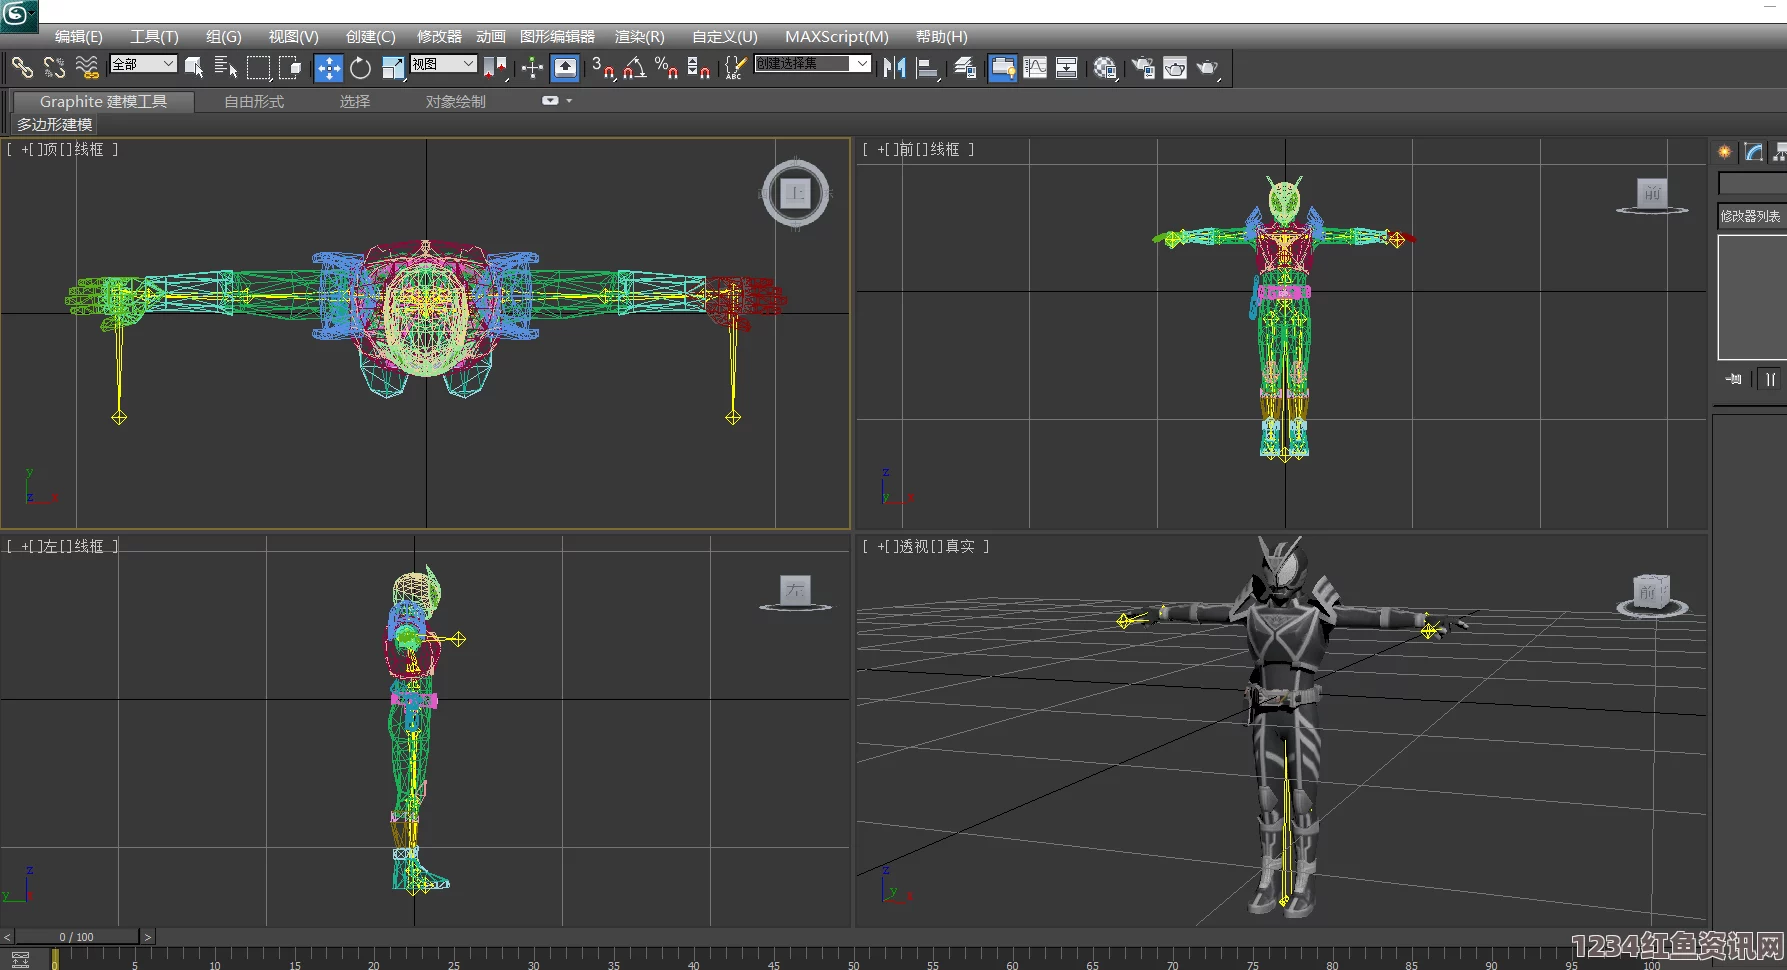Screen dimensions: 1787x970
Task: Open the 组(G) menu
Action: (x=224, y=36)
